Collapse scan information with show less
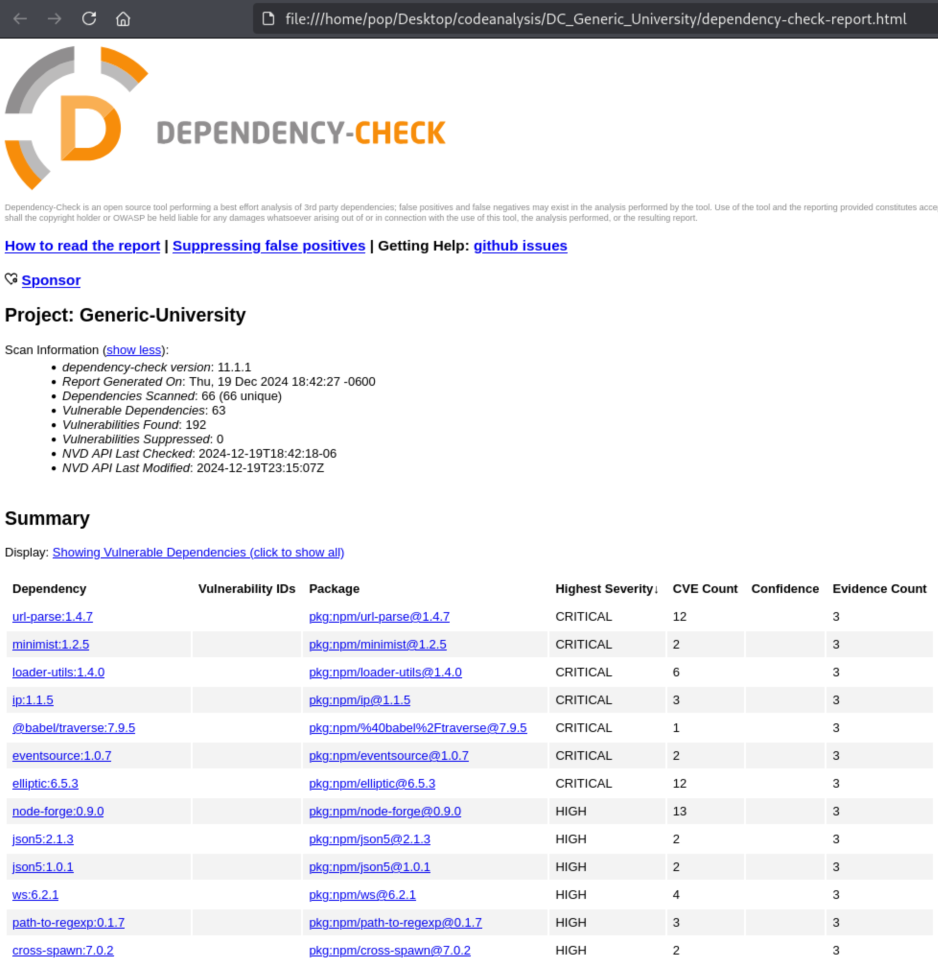The height and width of the screenshot is (963, 938). coord(133,350)
